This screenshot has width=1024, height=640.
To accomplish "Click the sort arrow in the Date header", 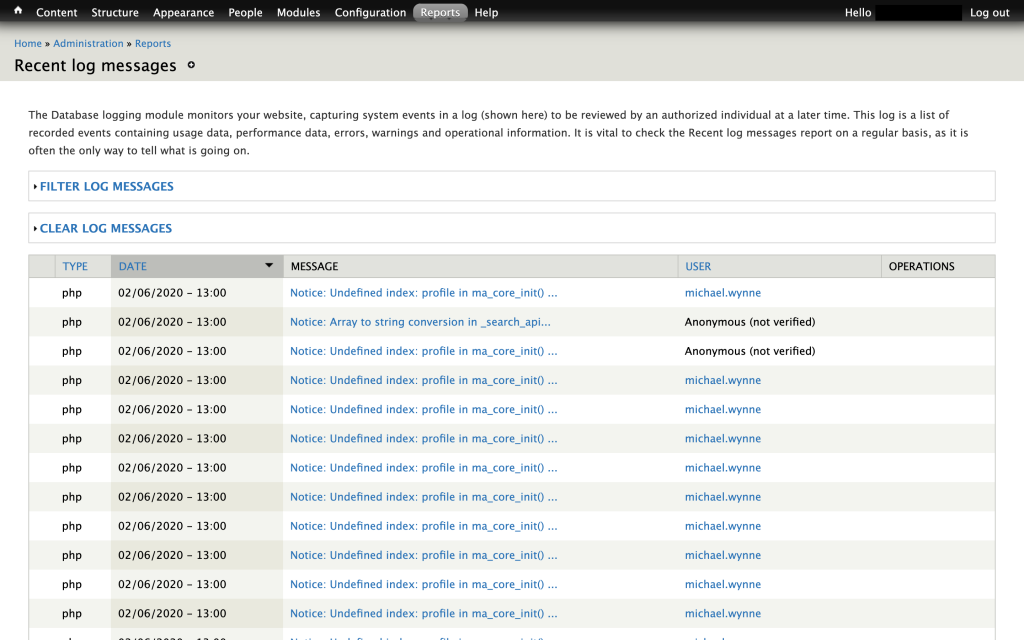I will (268, 265).
